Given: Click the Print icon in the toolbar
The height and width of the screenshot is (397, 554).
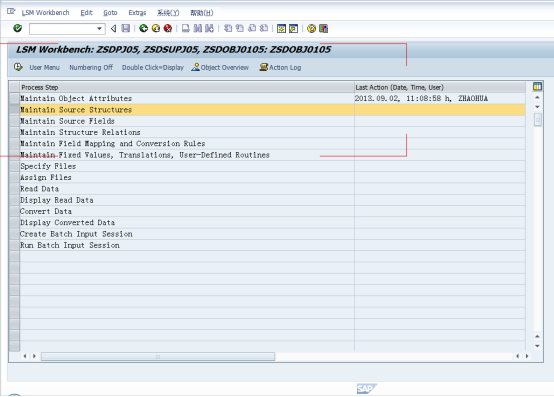Looking at the screenshot, I should [185, 29].
